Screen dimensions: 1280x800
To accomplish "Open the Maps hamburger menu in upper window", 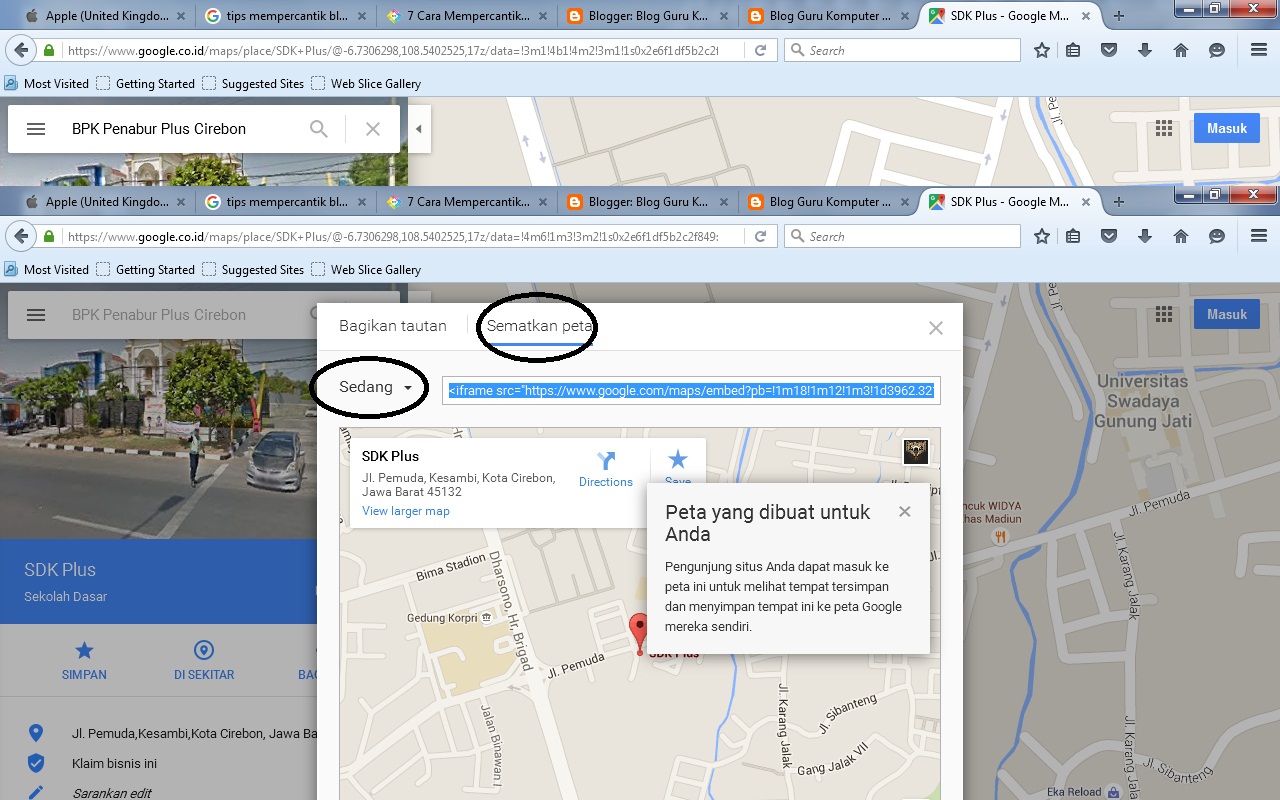I will coord(36,129).
